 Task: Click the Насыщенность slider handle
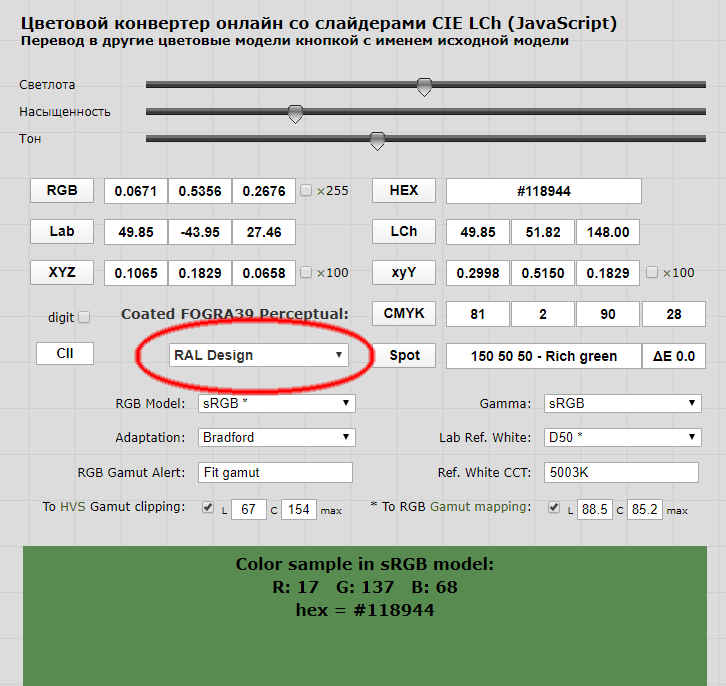click(x=295, y=114)
